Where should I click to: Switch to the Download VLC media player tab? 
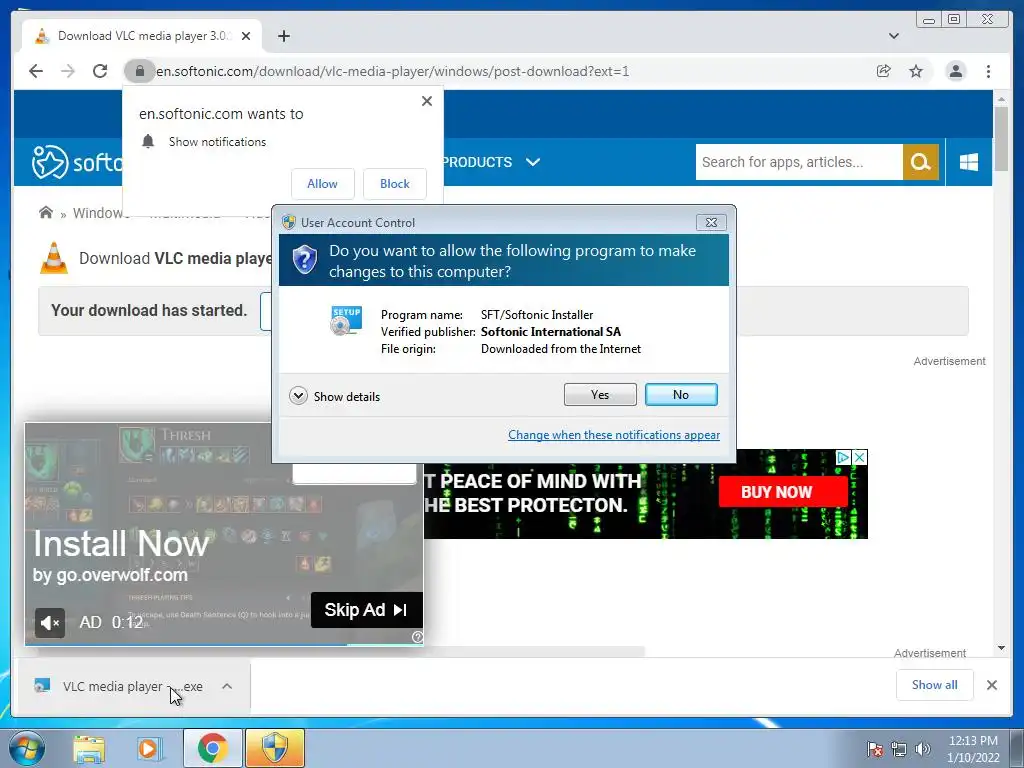142,36
